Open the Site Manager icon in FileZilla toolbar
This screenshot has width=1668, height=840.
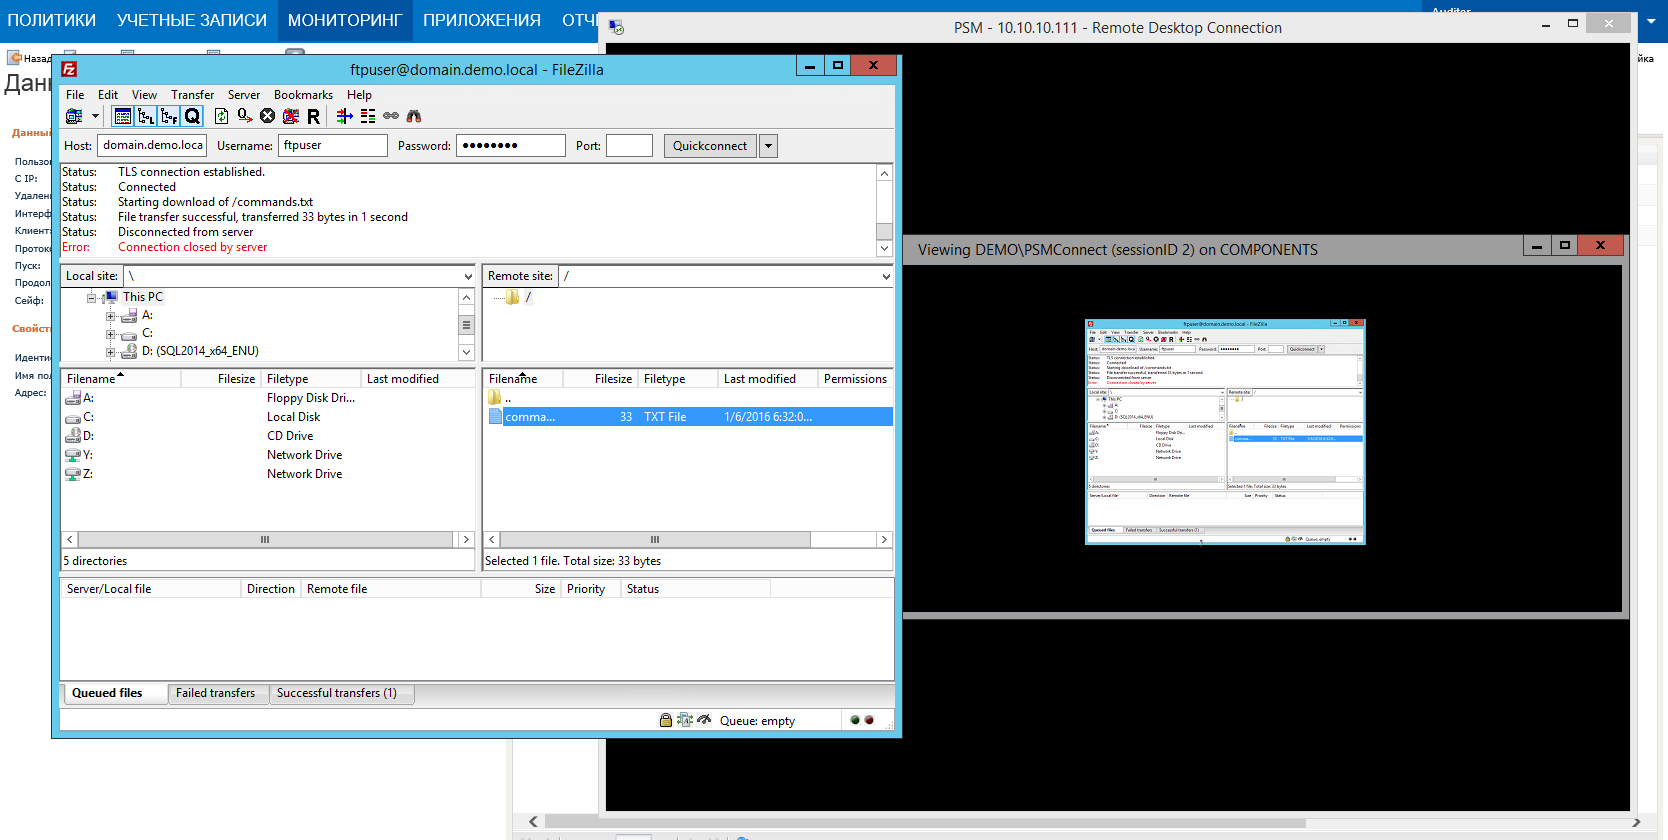click(74, 116)
